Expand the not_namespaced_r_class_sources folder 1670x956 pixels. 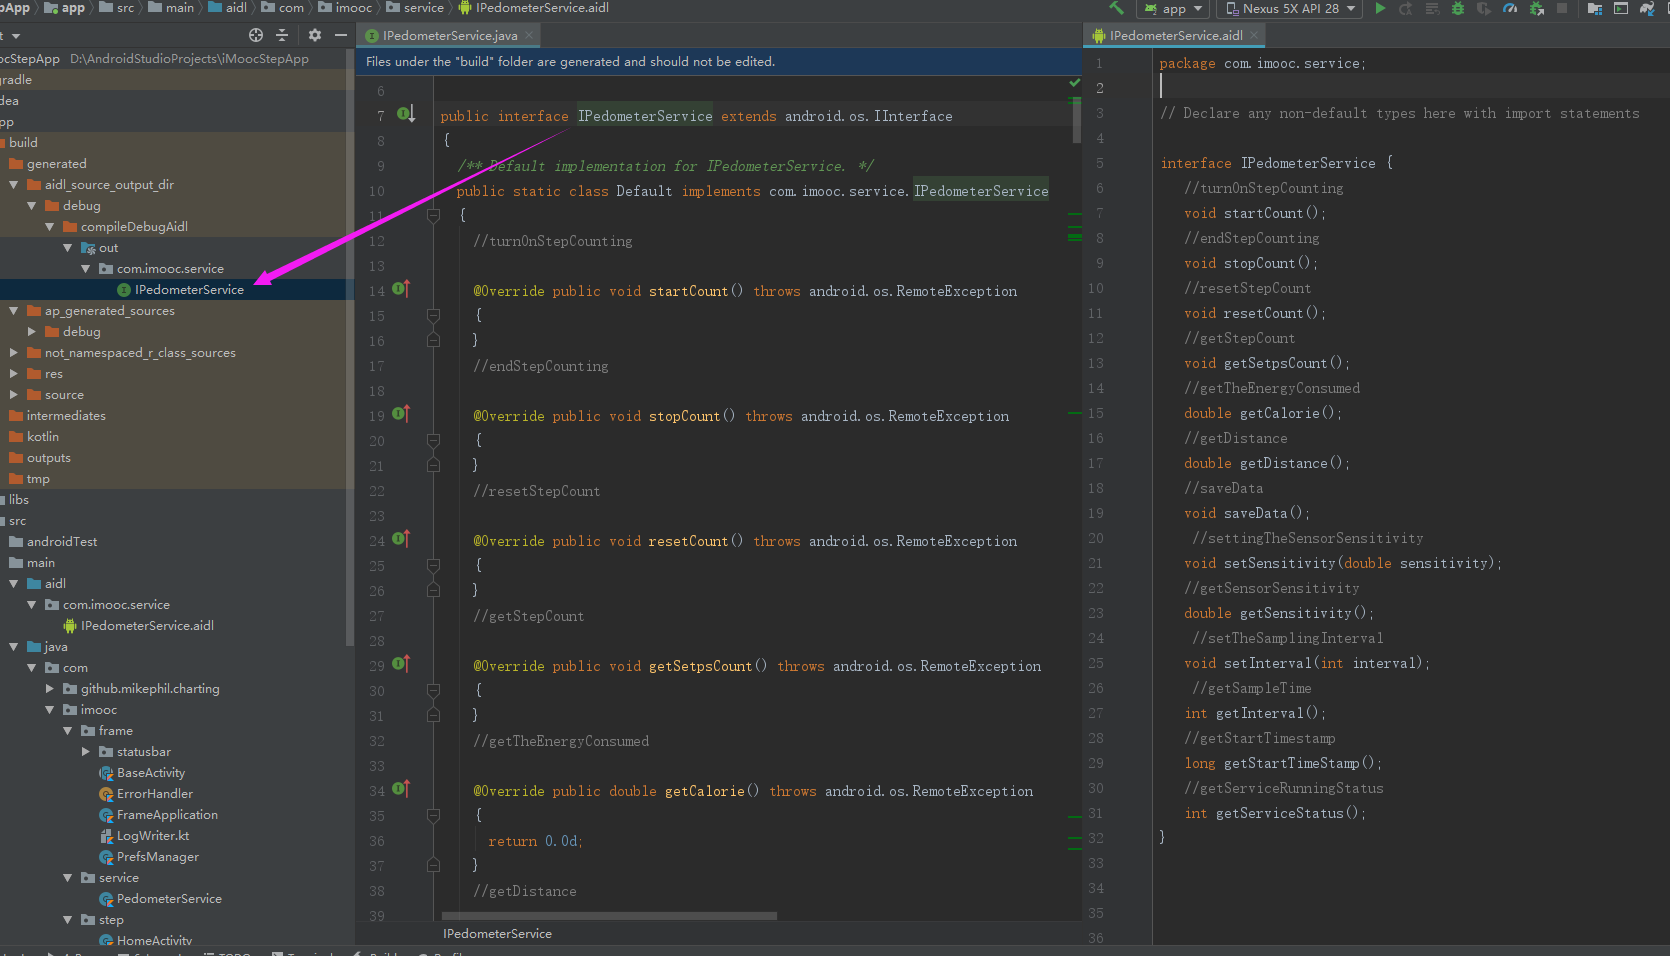(x=14, y=353)
